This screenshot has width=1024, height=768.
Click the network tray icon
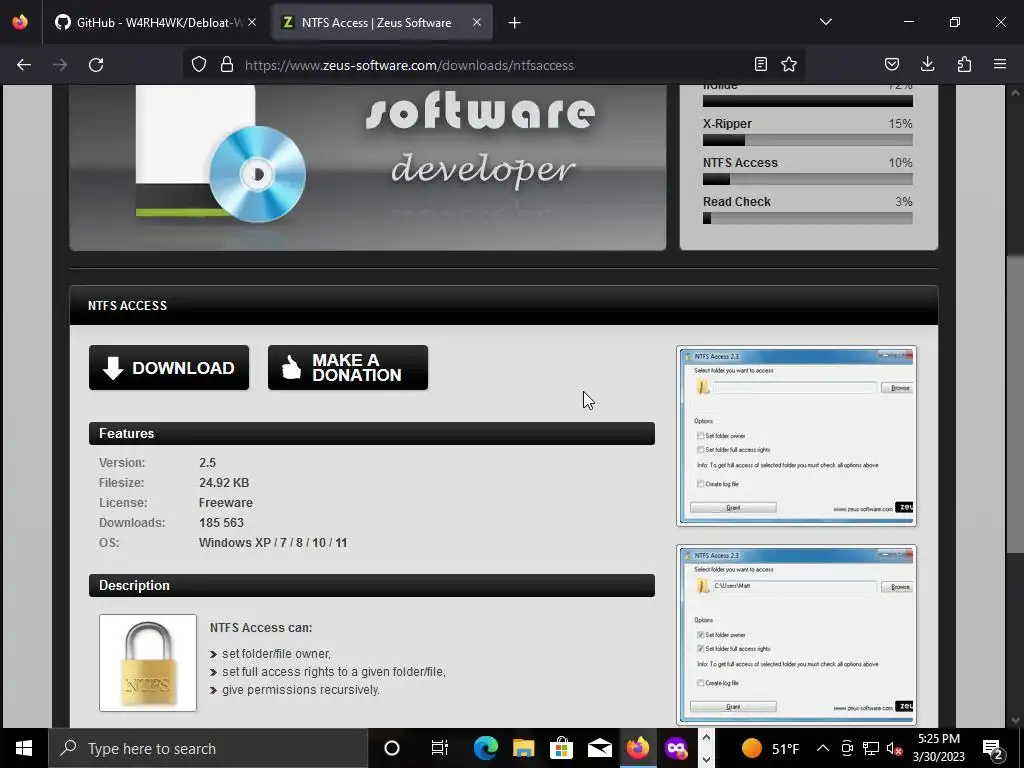point(871,748)
